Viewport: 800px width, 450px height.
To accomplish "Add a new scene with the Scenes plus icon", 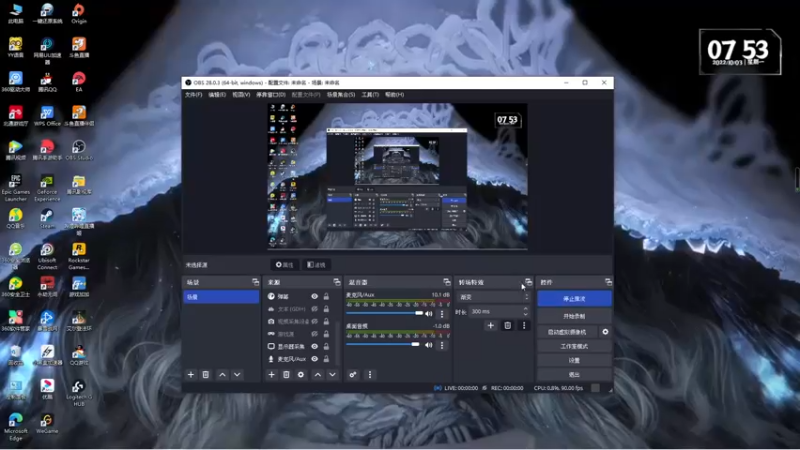I will pyautogui.click(x=191, y=374).
